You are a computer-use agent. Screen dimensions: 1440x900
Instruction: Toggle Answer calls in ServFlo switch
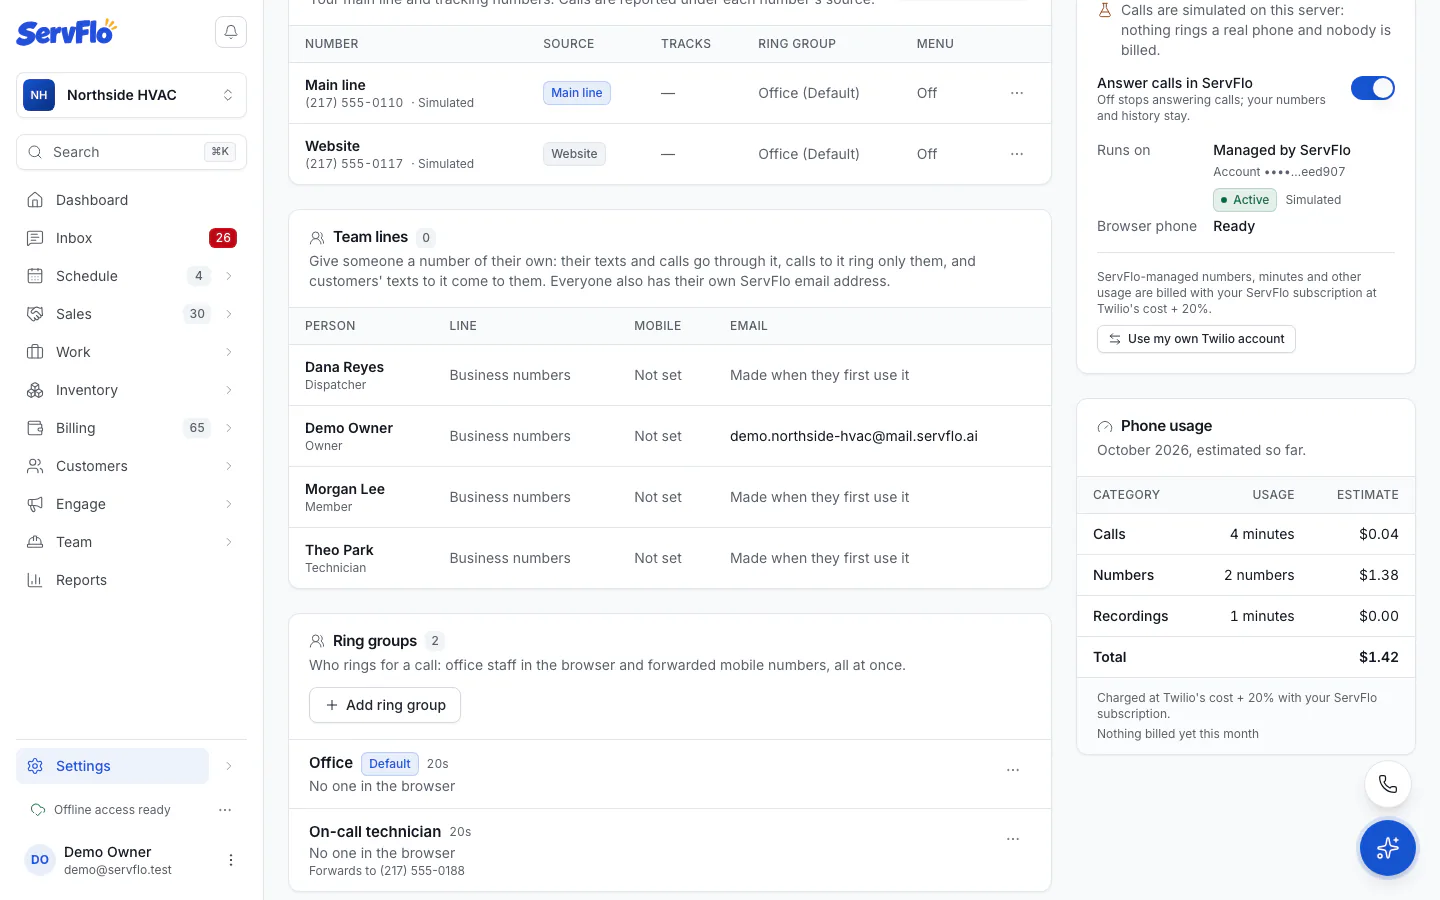(1373, 88)
